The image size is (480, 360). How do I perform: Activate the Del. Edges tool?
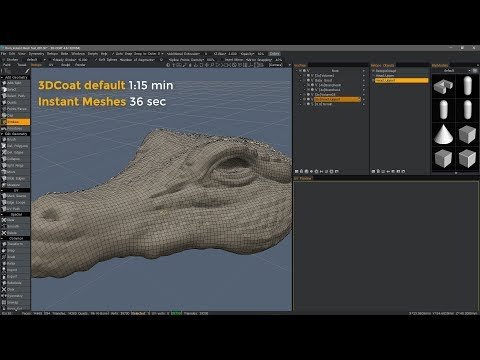(x=15, y=152)
